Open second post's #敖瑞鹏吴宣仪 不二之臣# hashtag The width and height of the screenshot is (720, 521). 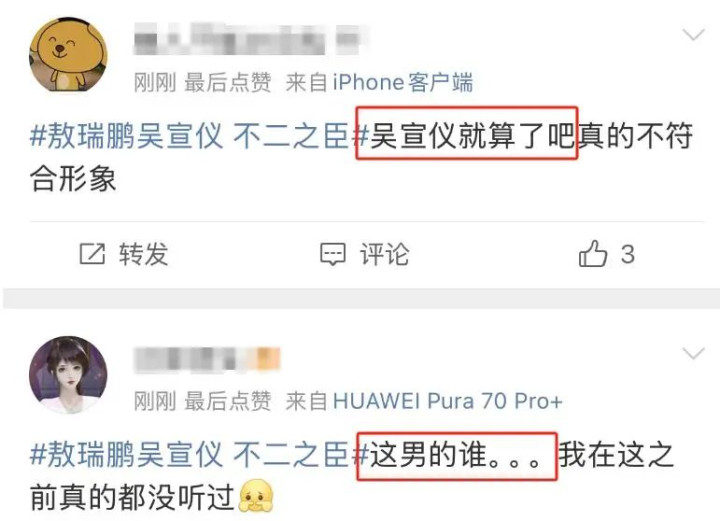coord(199,454)
